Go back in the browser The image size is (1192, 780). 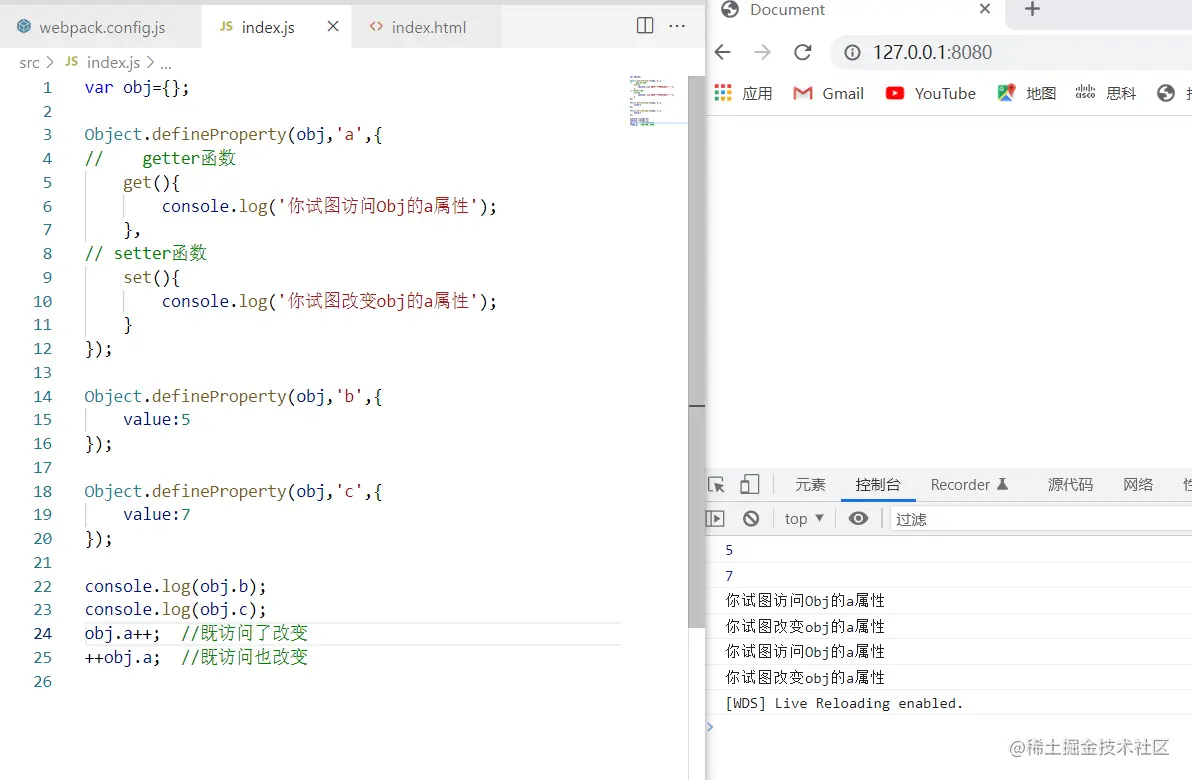click(723, 52)
